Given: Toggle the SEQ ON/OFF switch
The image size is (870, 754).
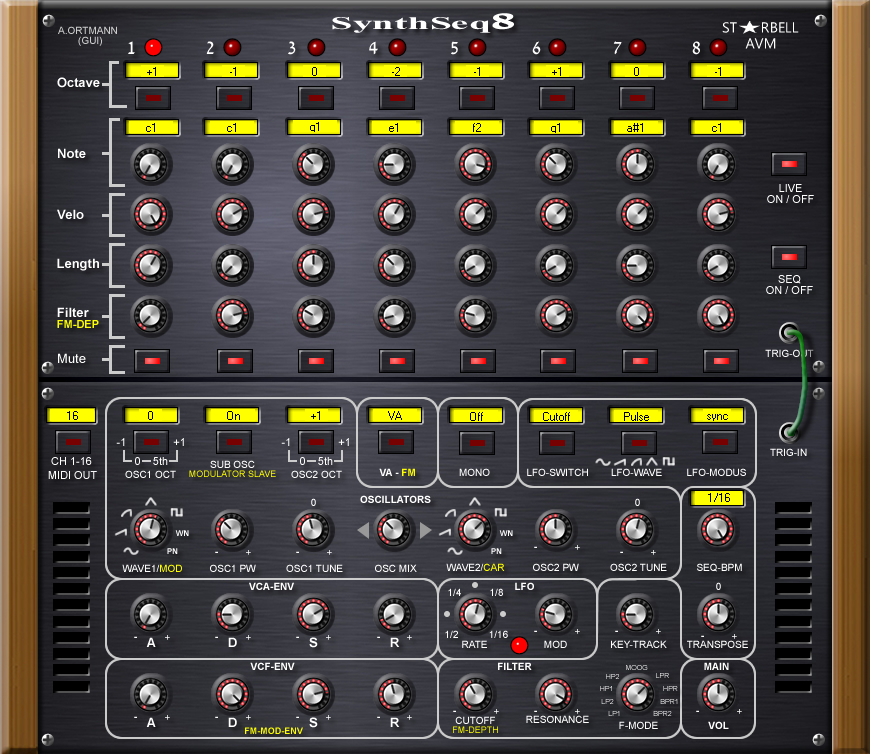Looking at the screenshot, I should 789,257.
